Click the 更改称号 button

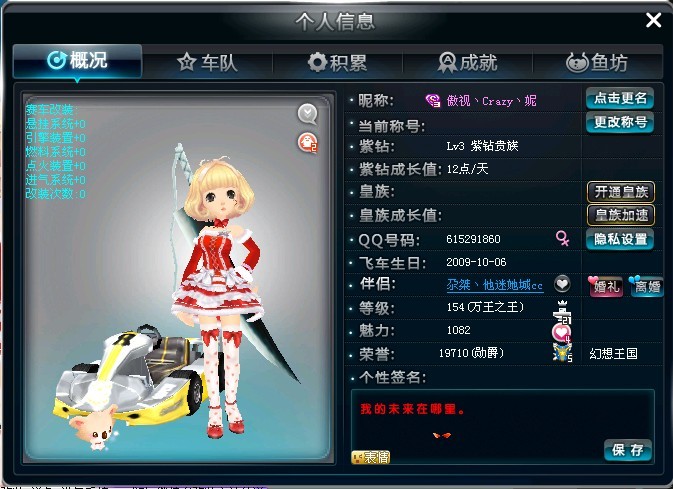pyautogui.click(x=620, y=123)
